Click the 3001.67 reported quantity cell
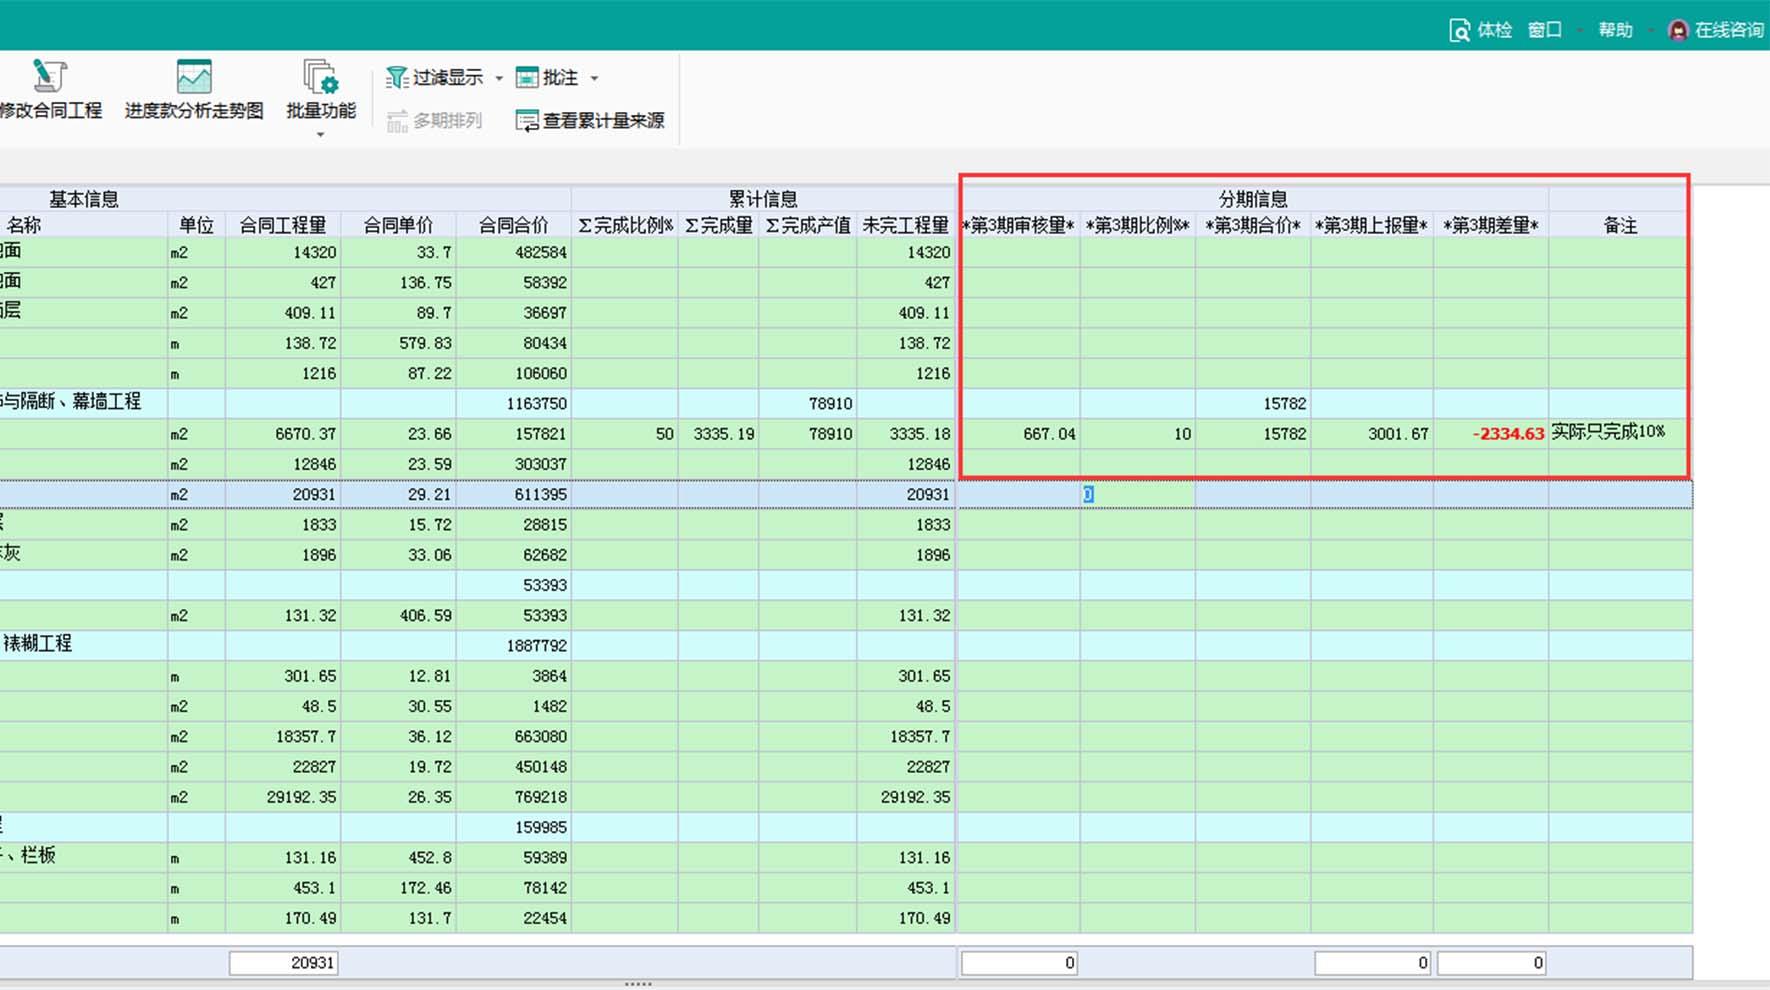This screenshot has height=990, width=1770. click(x=1372, y=434)
